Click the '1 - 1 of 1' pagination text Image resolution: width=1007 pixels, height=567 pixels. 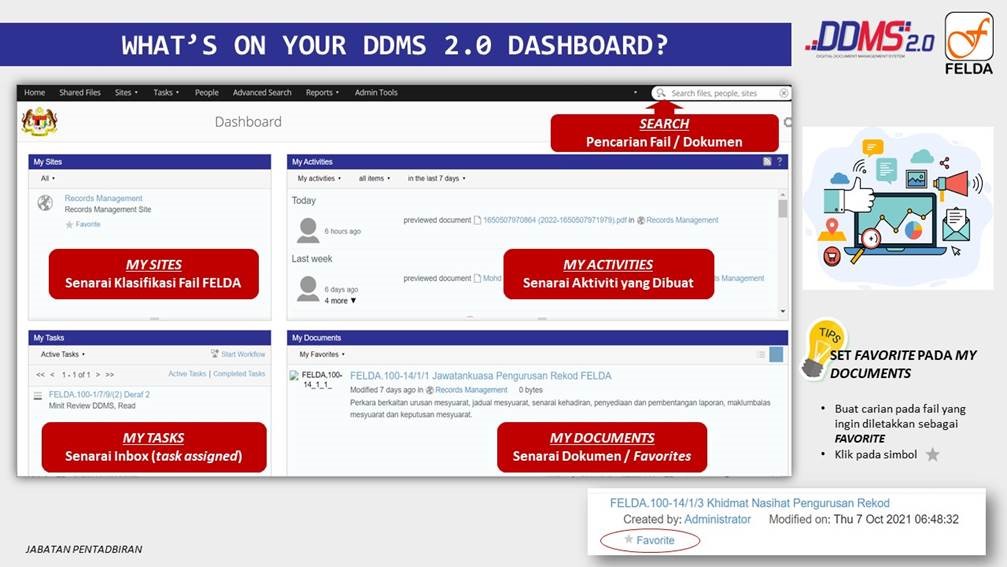point(75,374)
